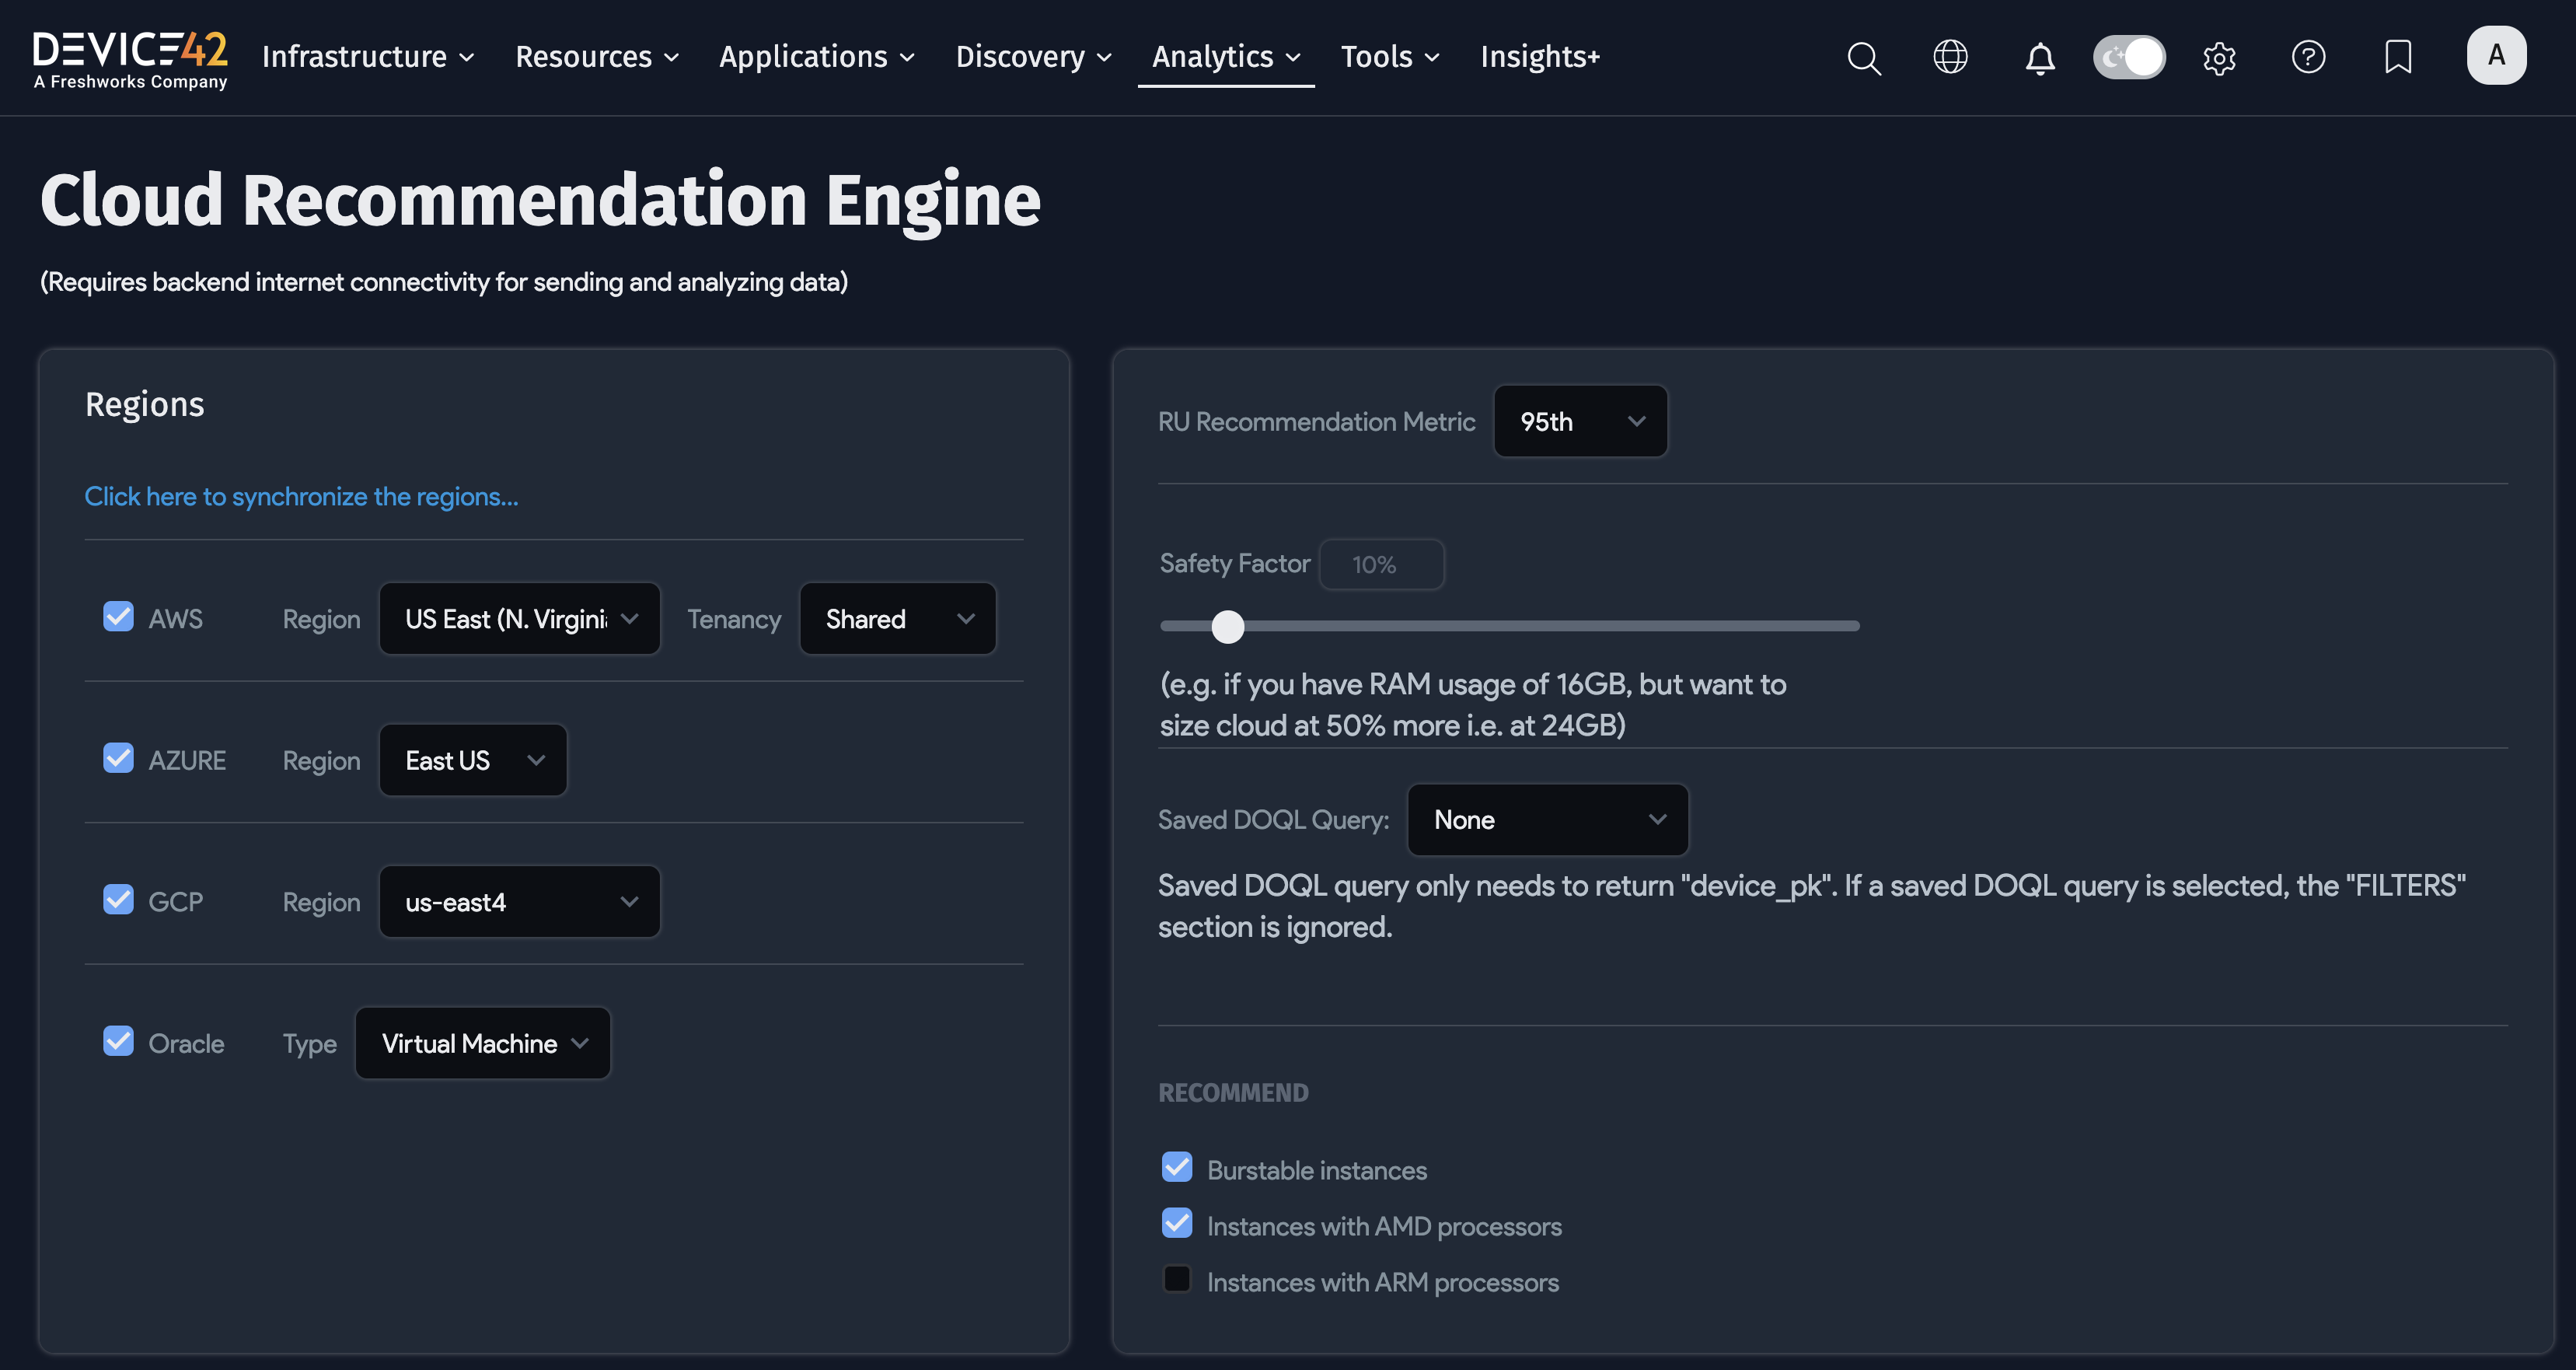Image resolution: width=2576 pixels, height=1370 pixels.
Task: Open the bookmarks icon
Action: pyautogui.click(x=2398, y=57)
